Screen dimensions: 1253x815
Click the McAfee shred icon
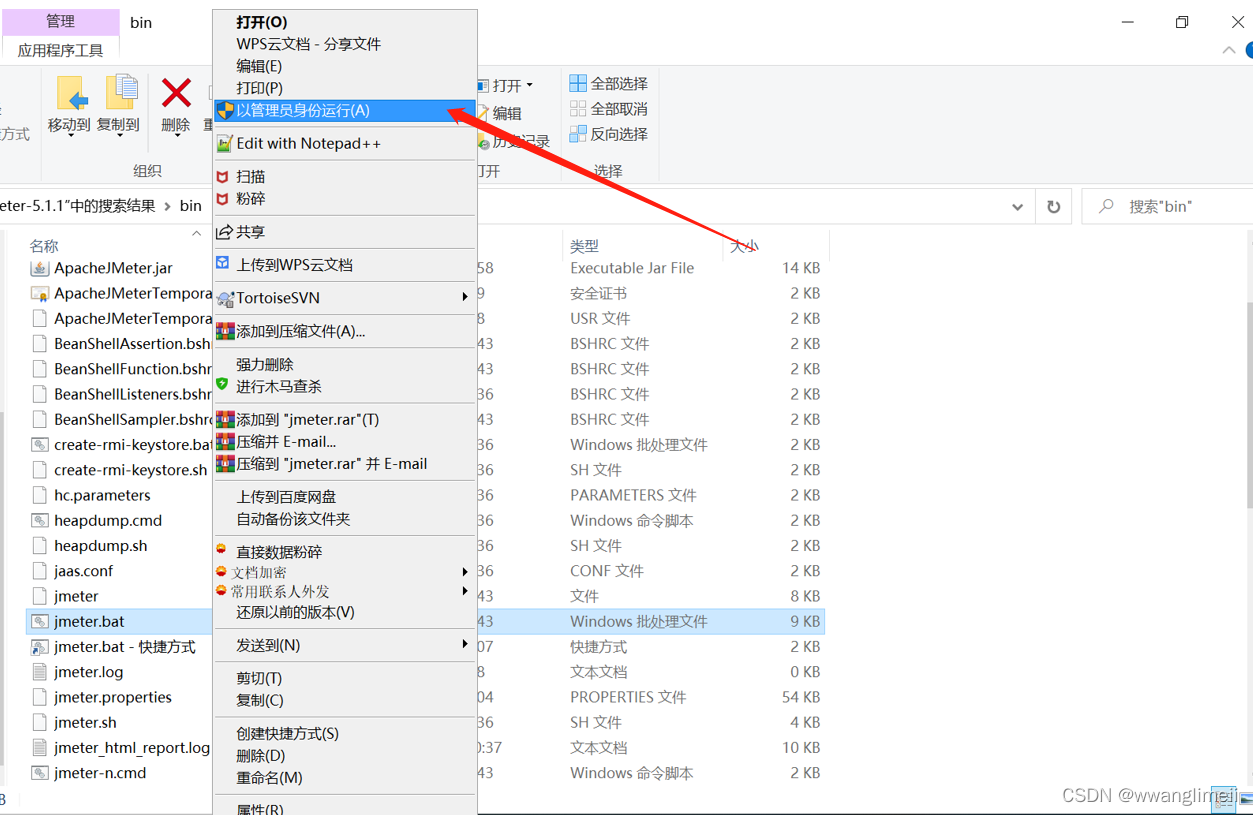(x=223, y=198)
